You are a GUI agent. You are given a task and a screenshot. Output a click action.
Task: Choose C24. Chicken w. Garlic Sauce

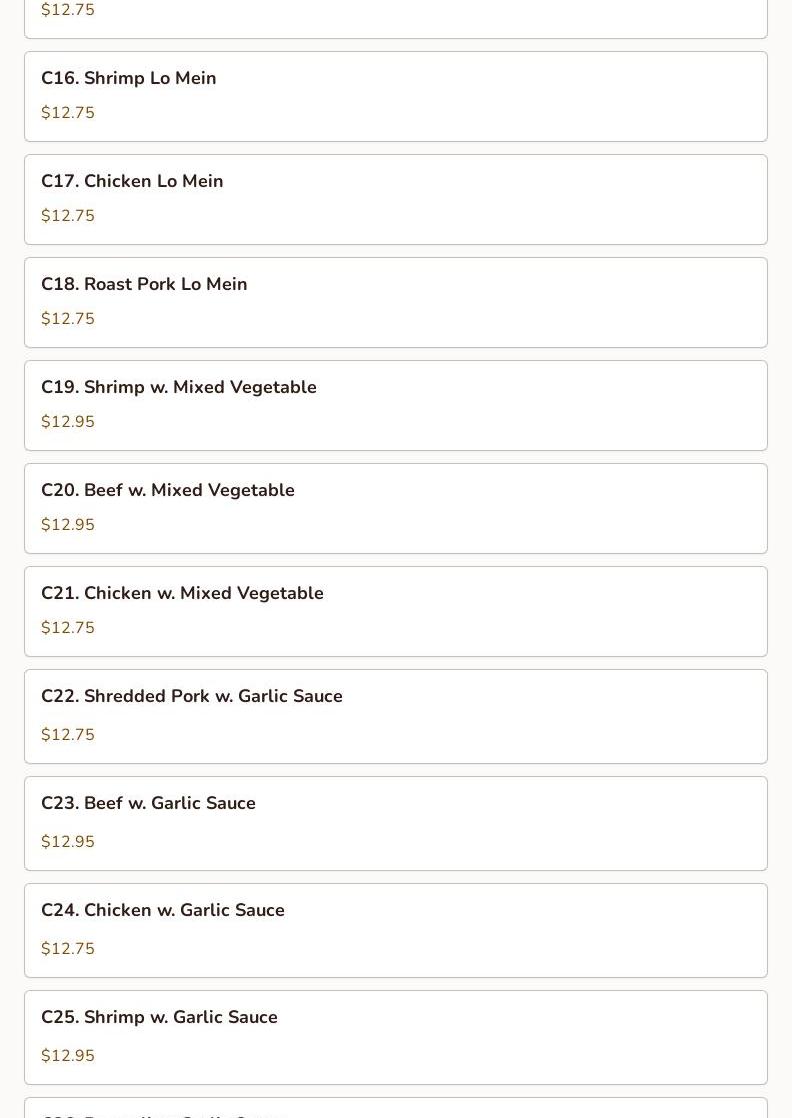click(x=396, y=930)
